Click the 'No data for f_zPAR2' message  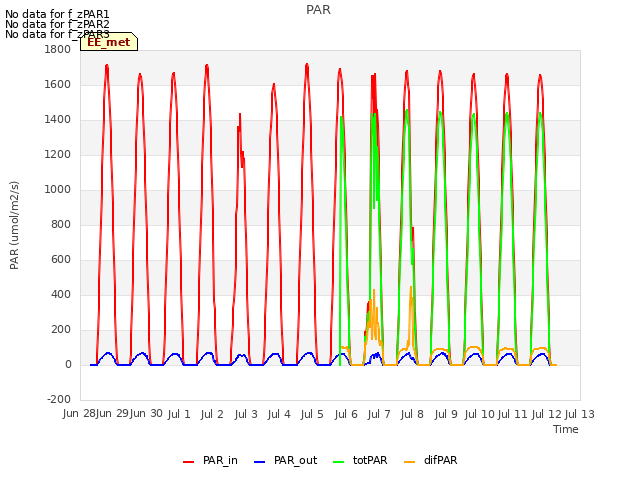[x=57, y=24]
